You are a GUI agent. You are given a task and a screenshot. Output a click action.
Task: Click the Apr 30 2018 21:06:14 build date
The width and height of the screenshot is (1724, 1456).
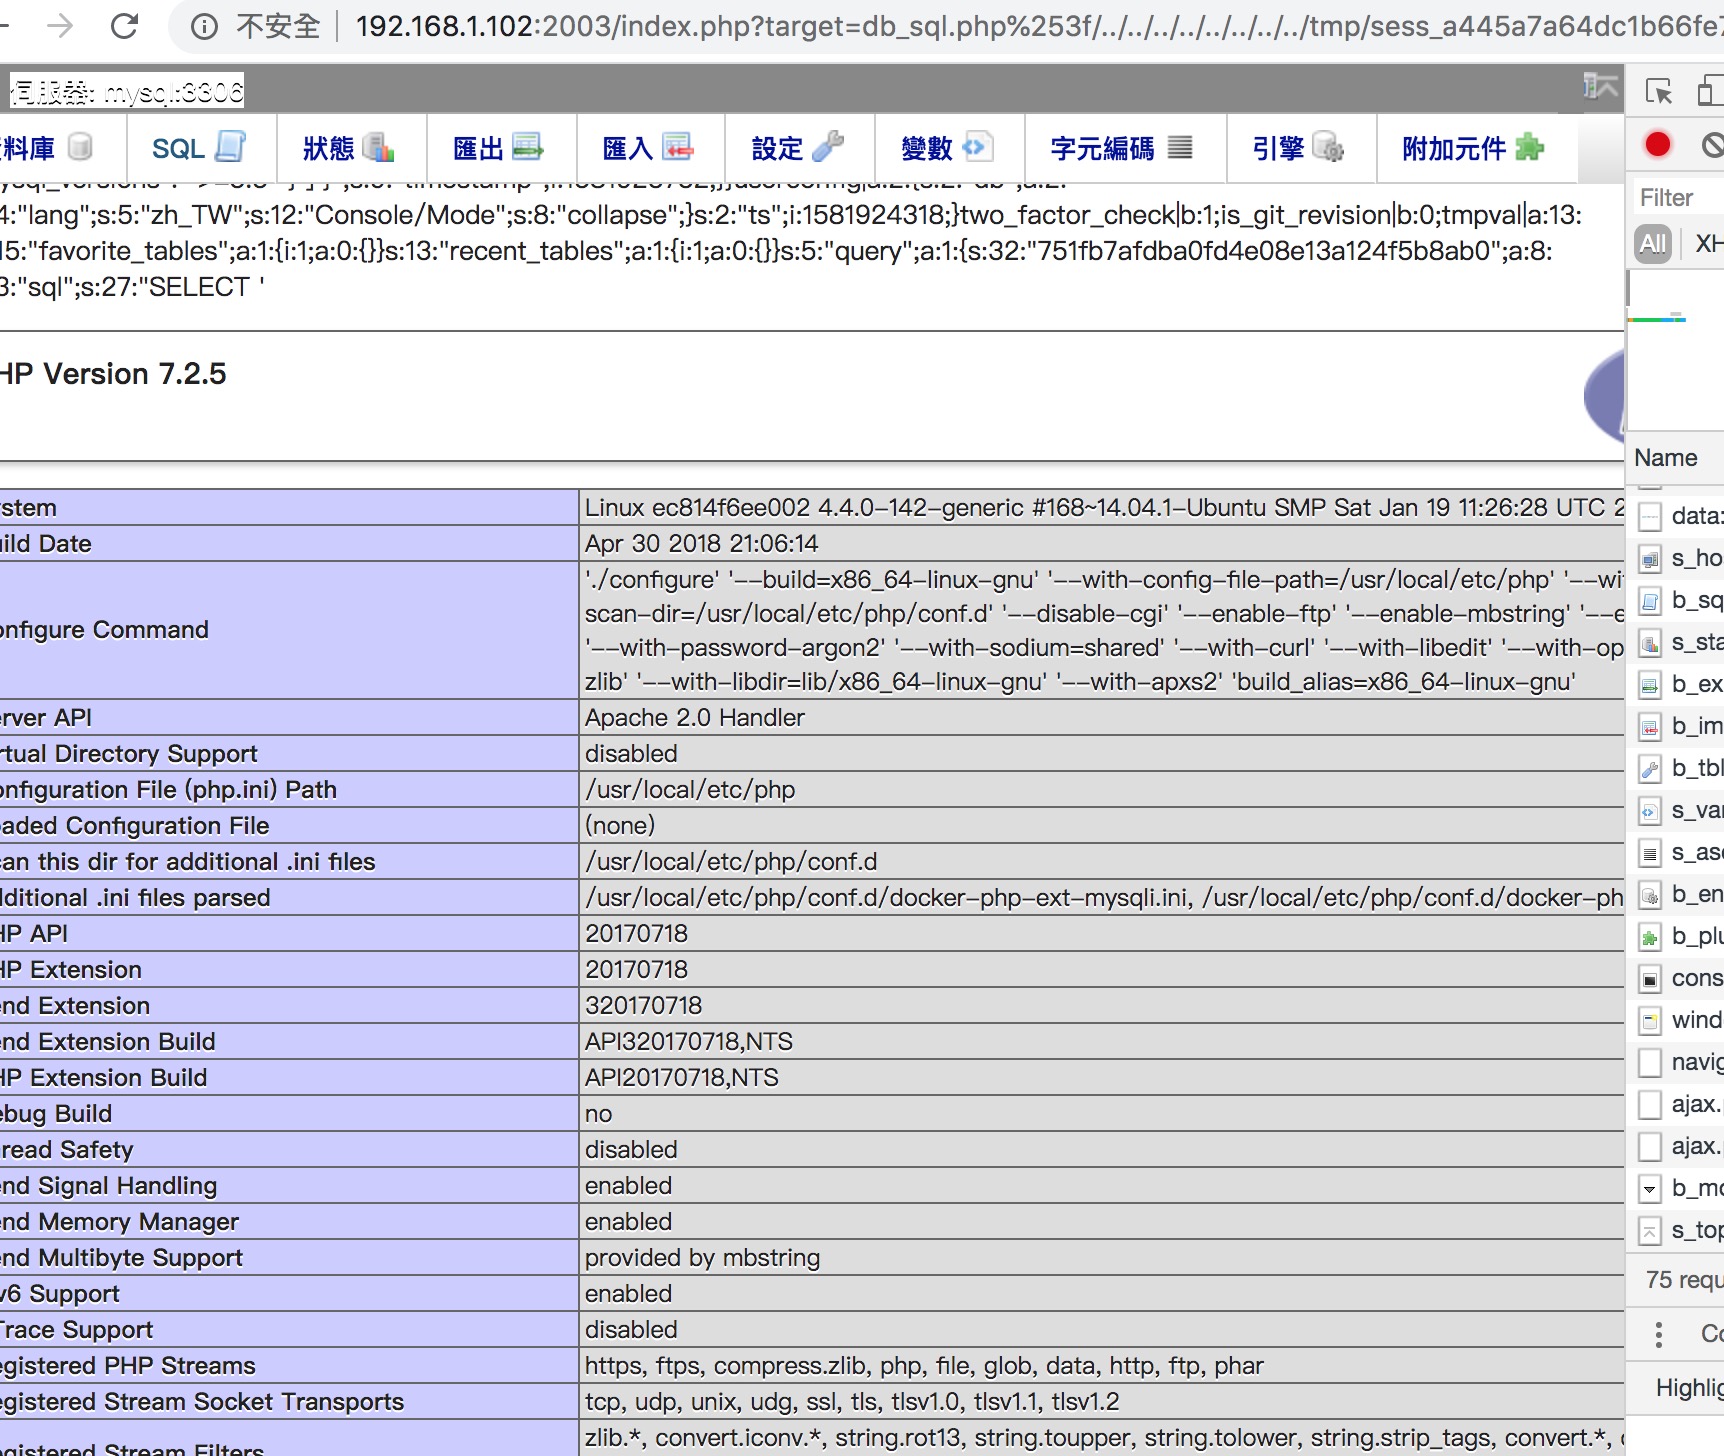point(701,544)
